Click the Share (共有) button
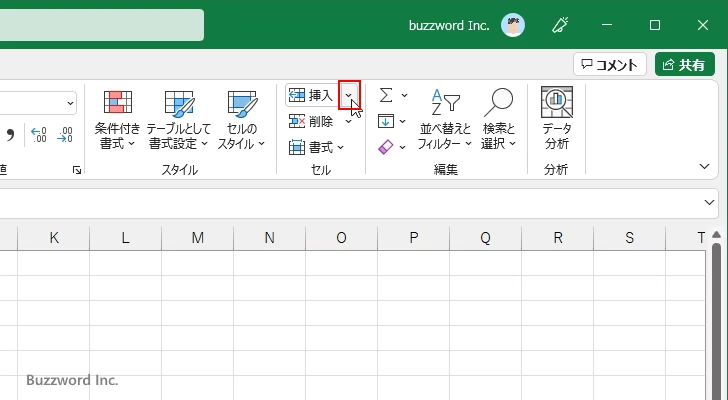 pyautogui.click(x=685, y=65)
